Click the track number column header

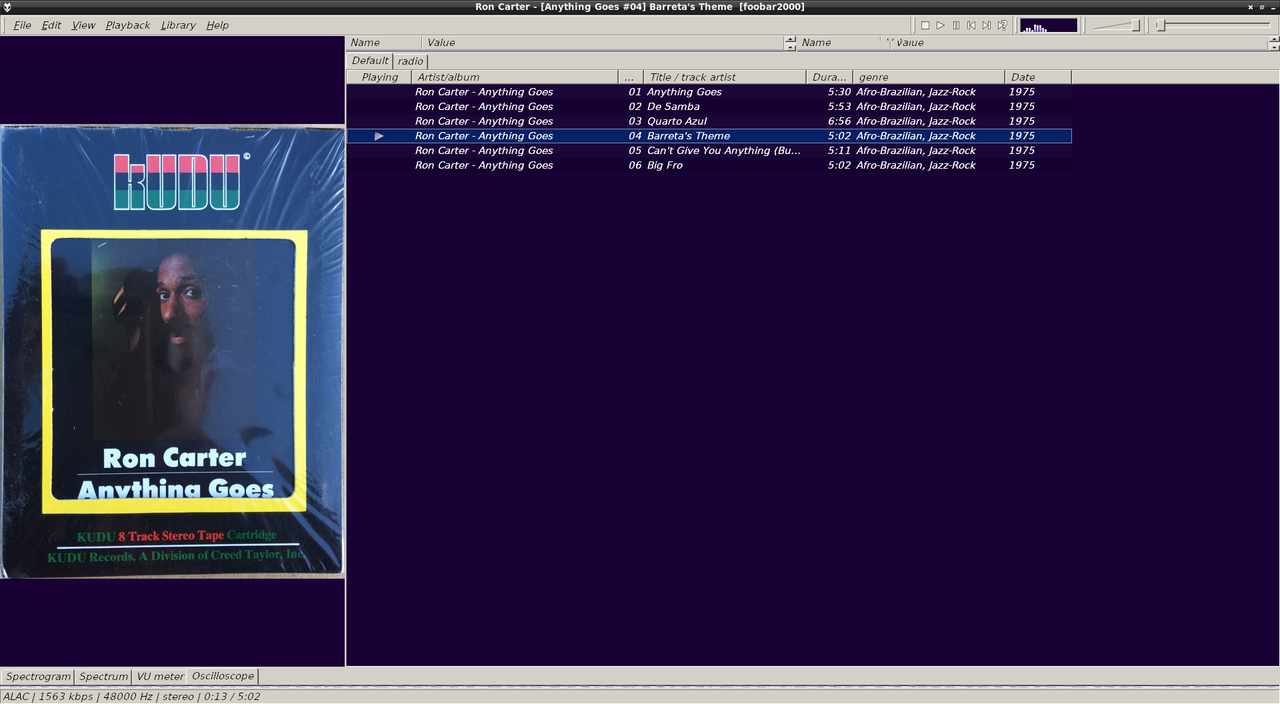click(x=631, y=77)
